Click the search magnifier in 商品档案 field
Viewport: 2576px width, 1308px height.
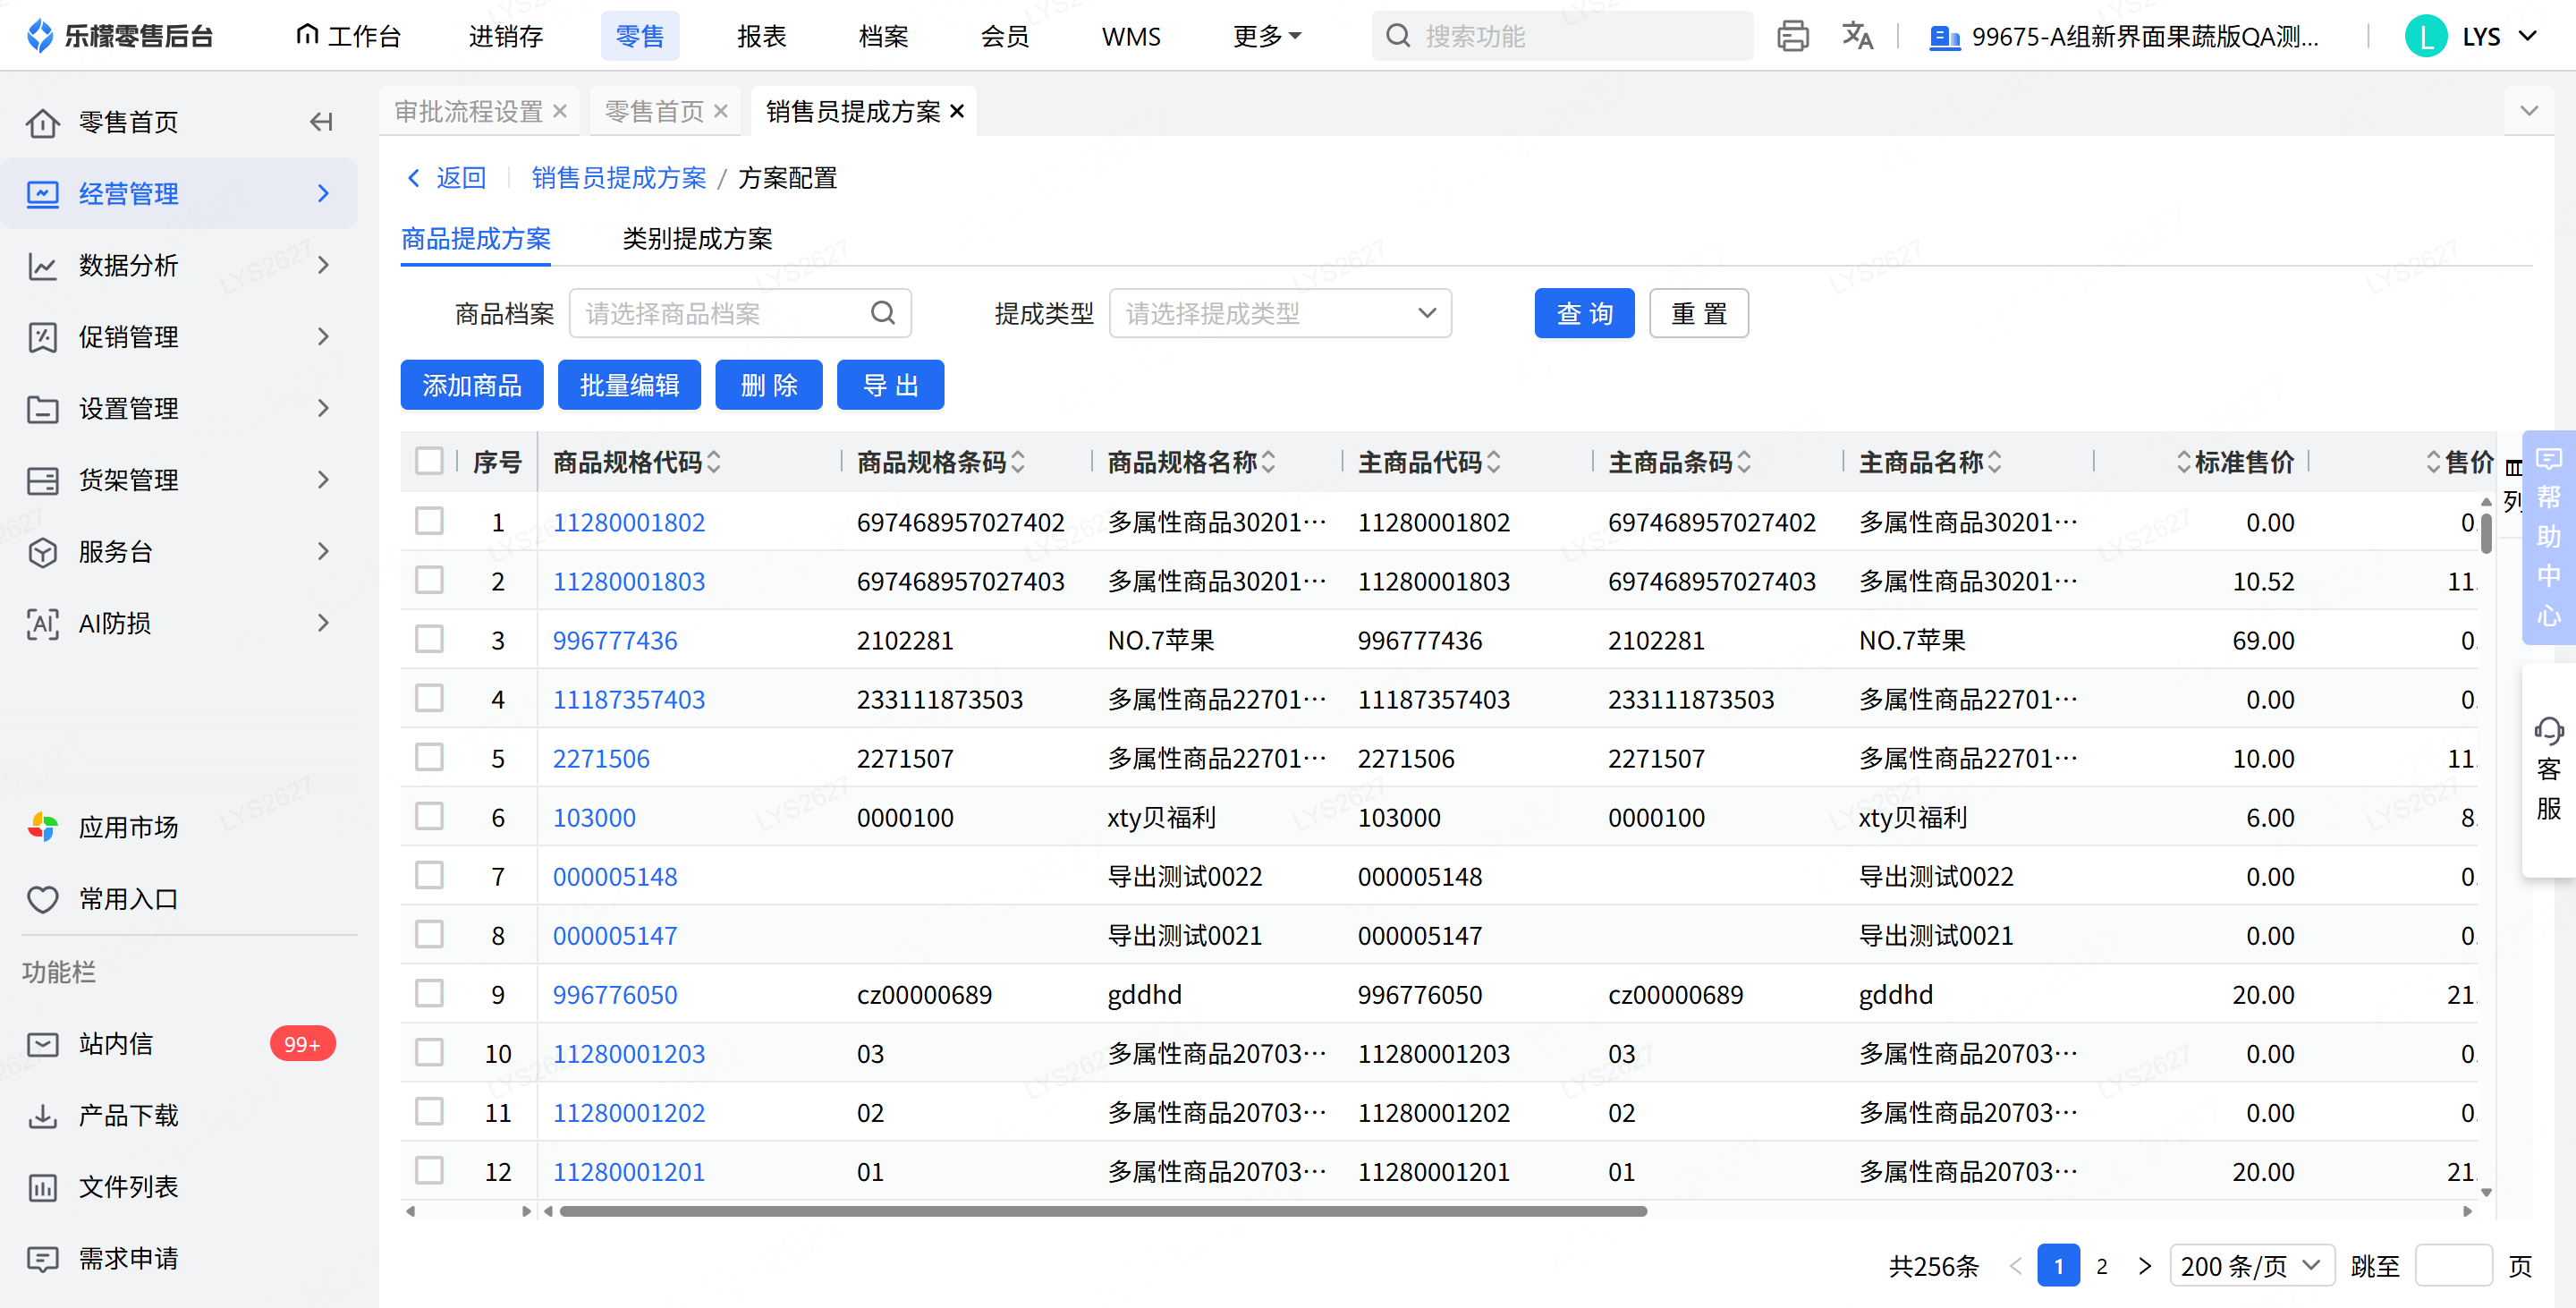pos(882,313)
